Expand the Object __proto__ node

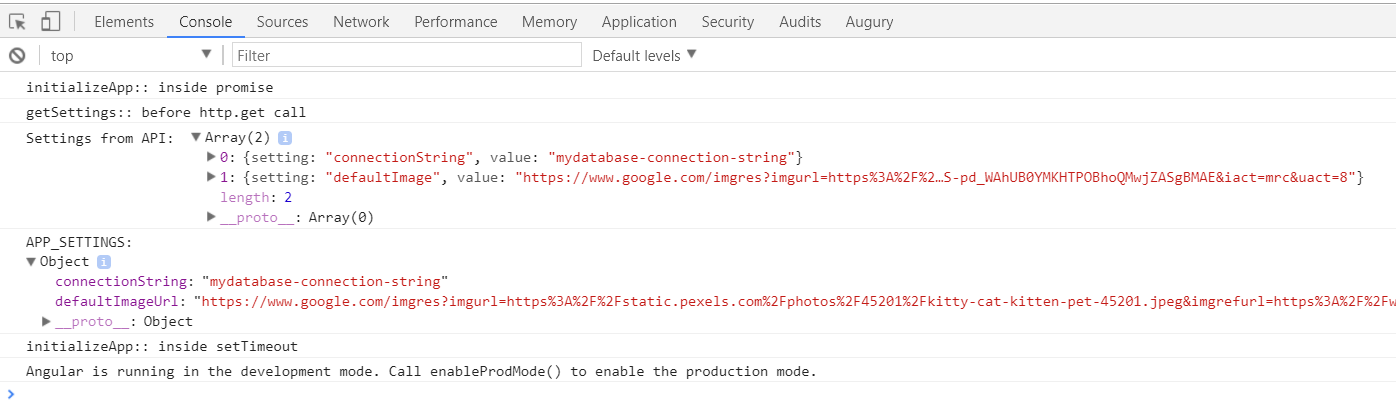click(x=46, y=322)
